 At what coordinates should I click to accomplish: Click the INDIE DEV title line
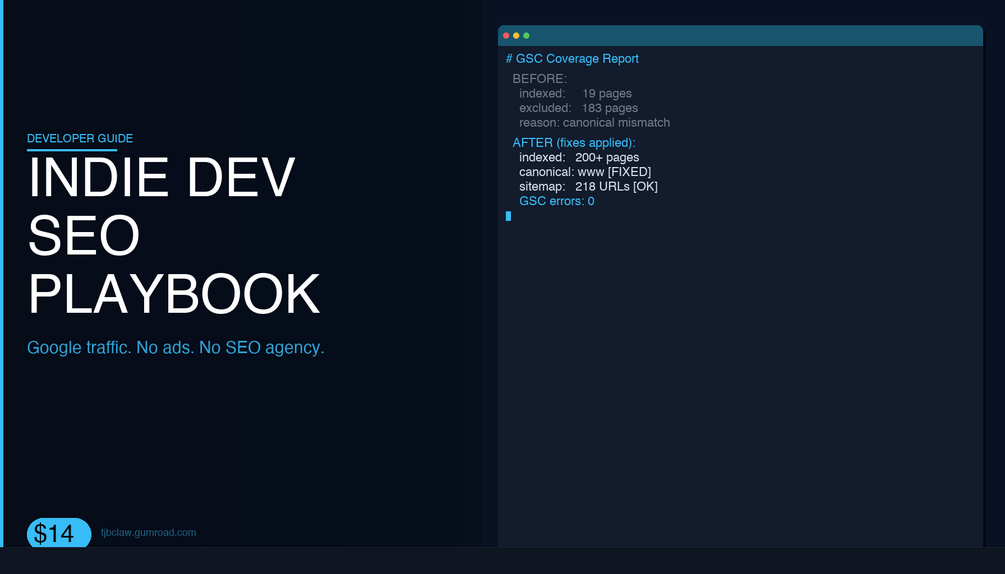(x=162, y=177)
